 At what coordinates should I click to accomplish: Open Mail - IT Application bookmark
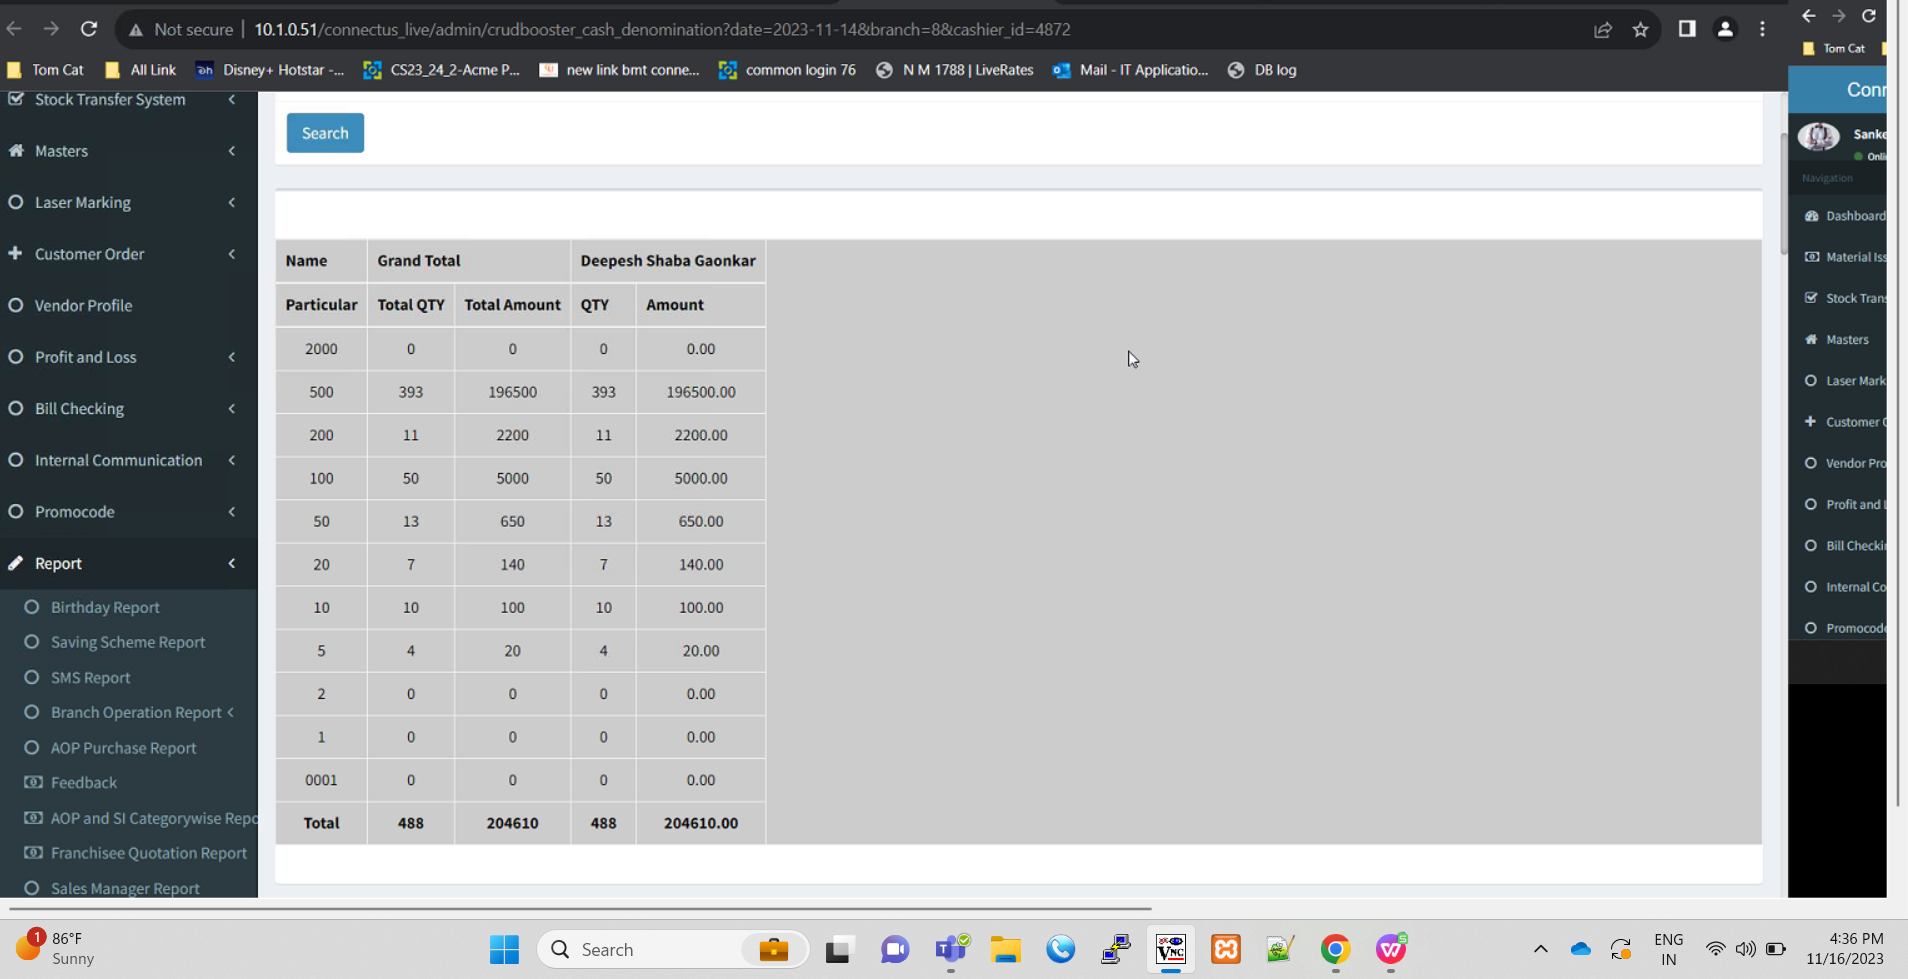point(1131,70)
